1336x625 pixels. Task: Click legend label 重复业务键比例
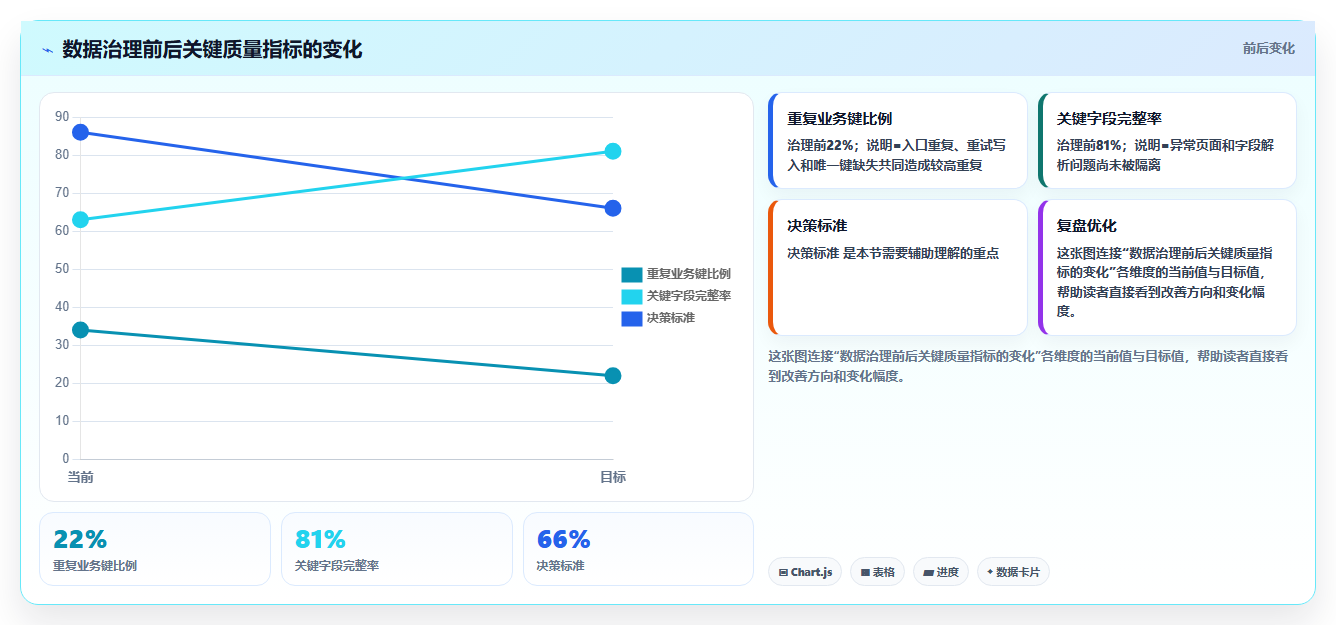point(688,274)
